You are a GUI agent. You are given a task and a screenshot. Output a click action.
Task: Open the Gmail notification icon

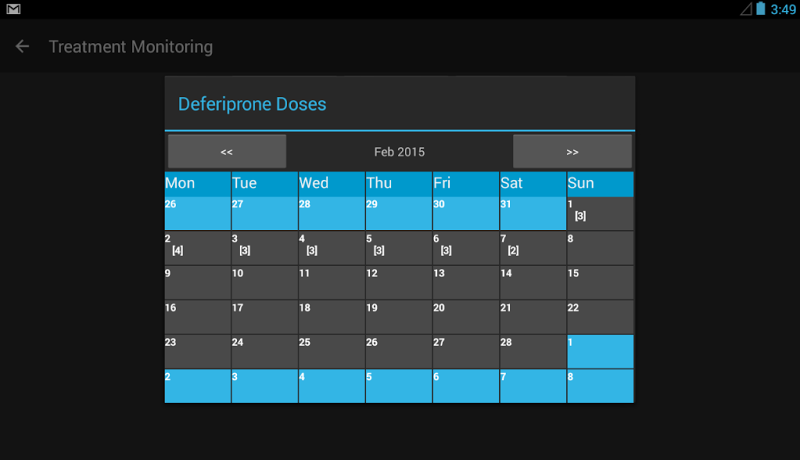pyautogui.click(x=14, y=9)
